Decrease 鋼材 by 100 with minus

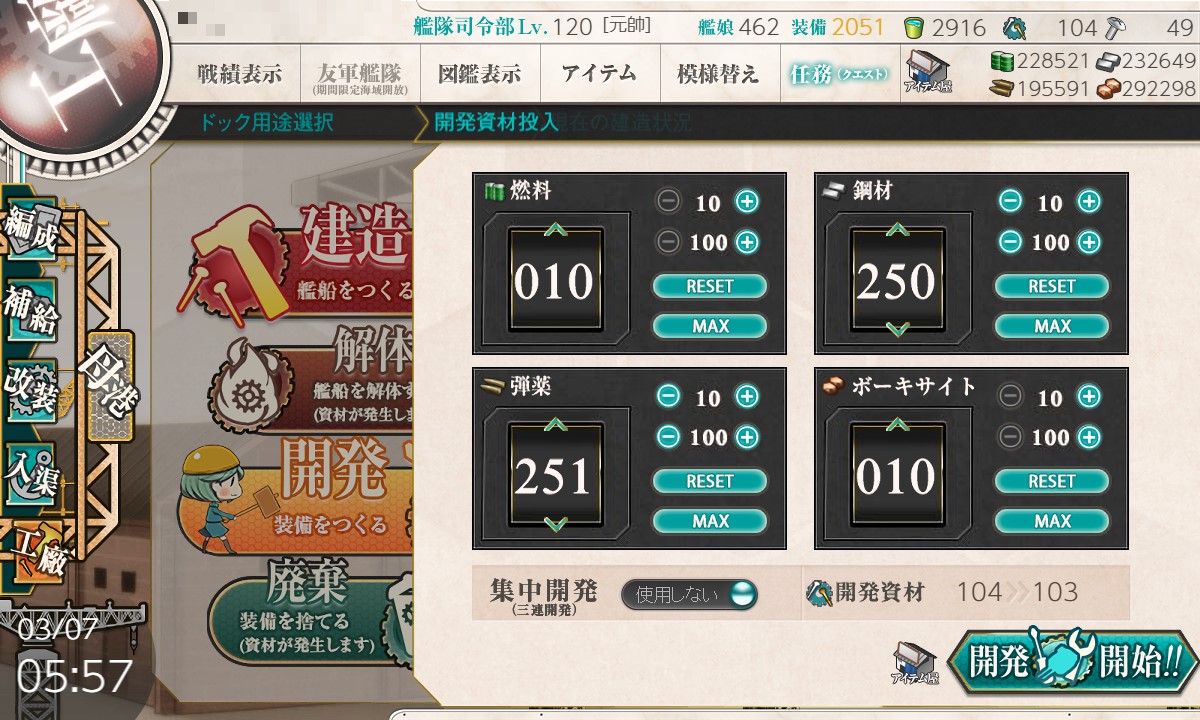1011,241
